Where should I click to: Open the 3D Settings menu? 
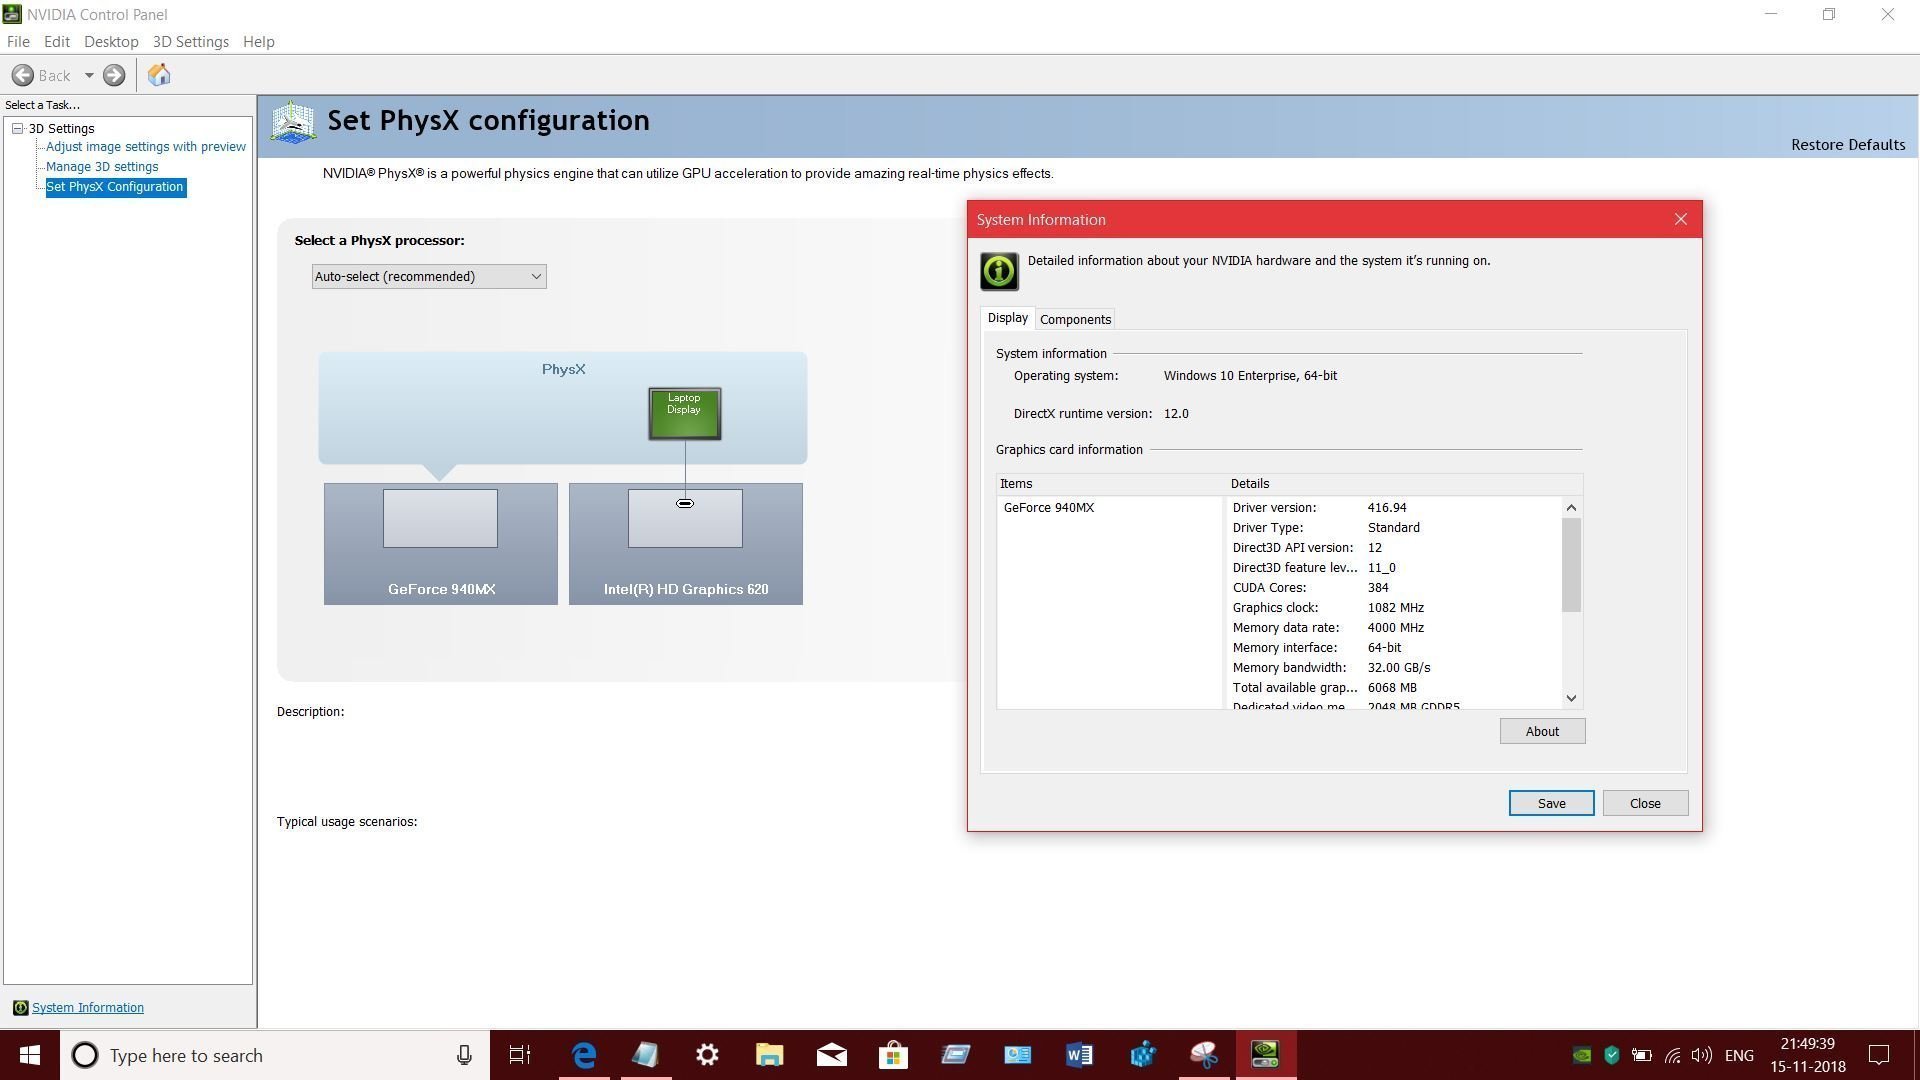coord(190,42)
